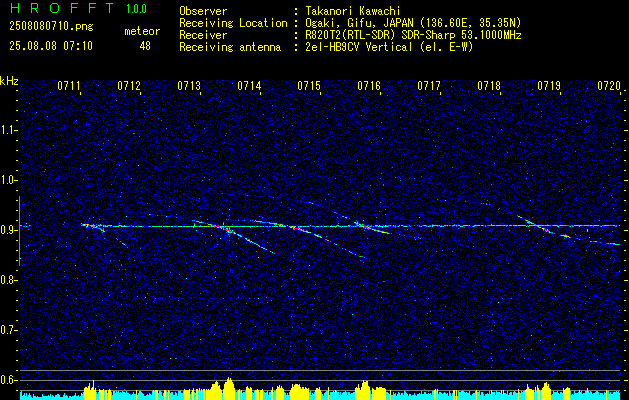Click the Observer field label
This screenshot has width=629, height=400.
(203, 11)
